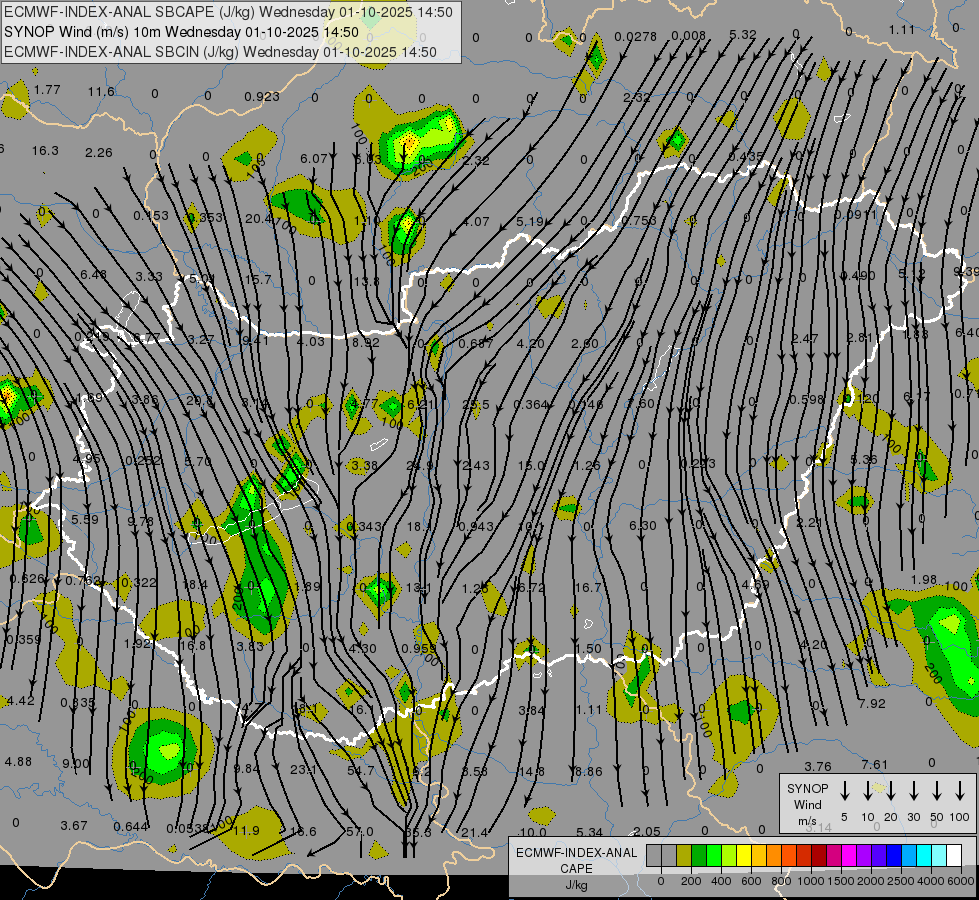Image resolution: width=979 pixels, height=900 pixels.
Task: Pick the yellow 600 J/kg legend swatch
Action: 744,855
